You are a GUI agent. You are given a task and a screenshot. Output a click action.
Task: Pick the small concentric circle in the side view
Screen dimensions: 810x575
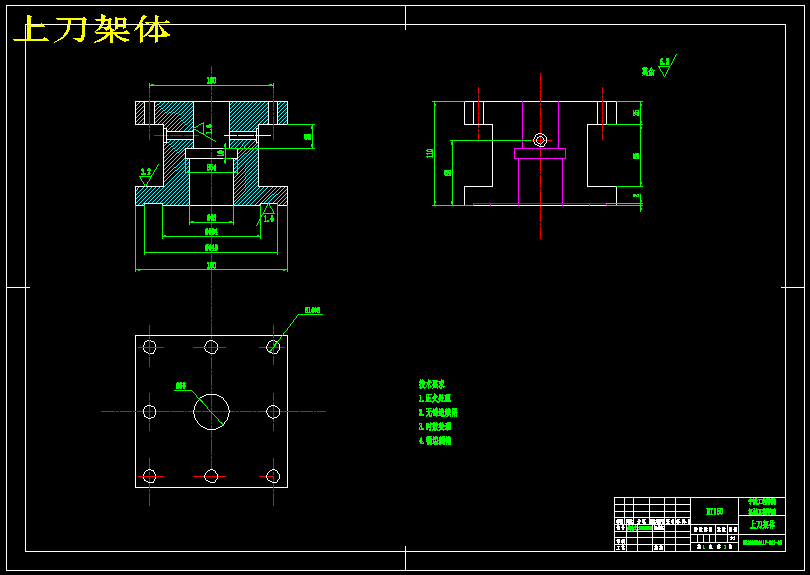tap(540, 140)
